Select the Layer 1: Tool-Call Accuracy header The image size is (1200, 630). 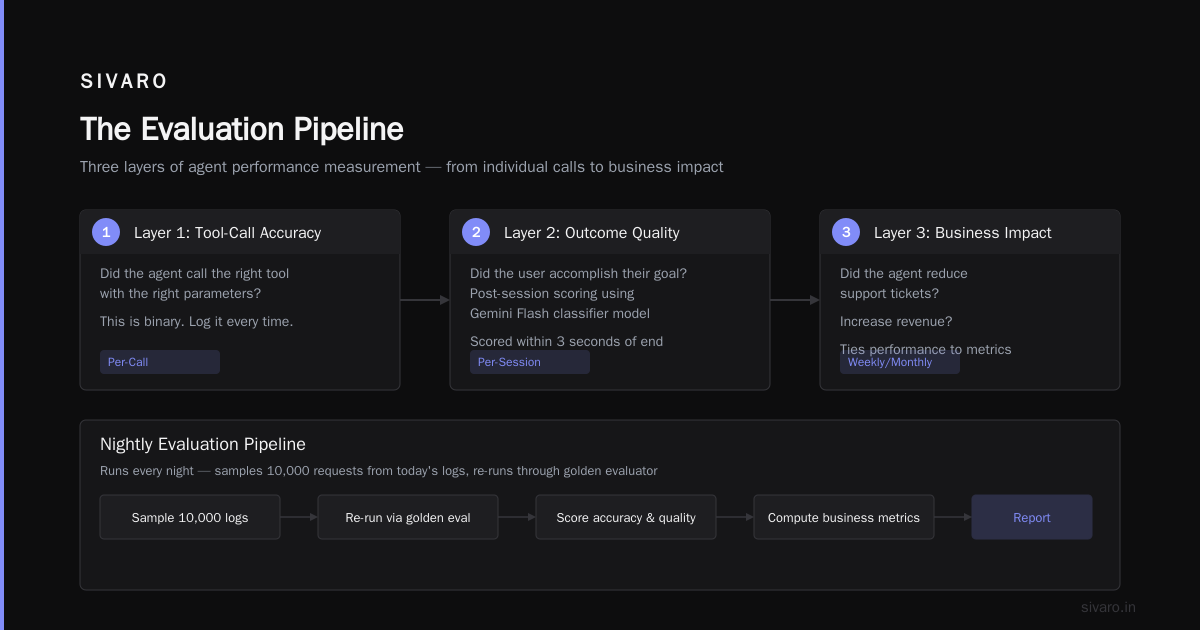(x=240, y=232)
